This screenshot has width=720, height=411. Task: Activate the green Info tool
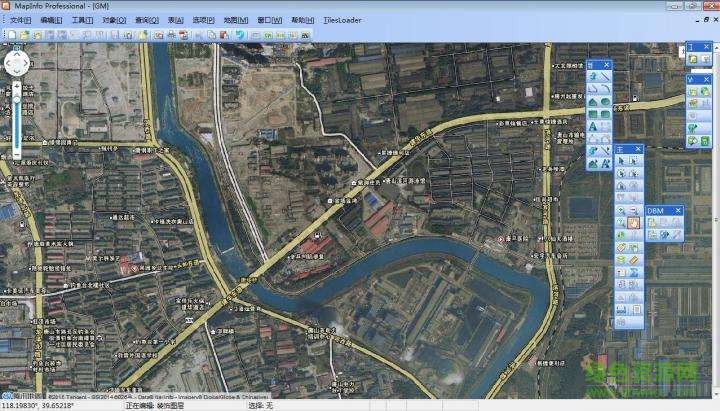coord(621,235)
